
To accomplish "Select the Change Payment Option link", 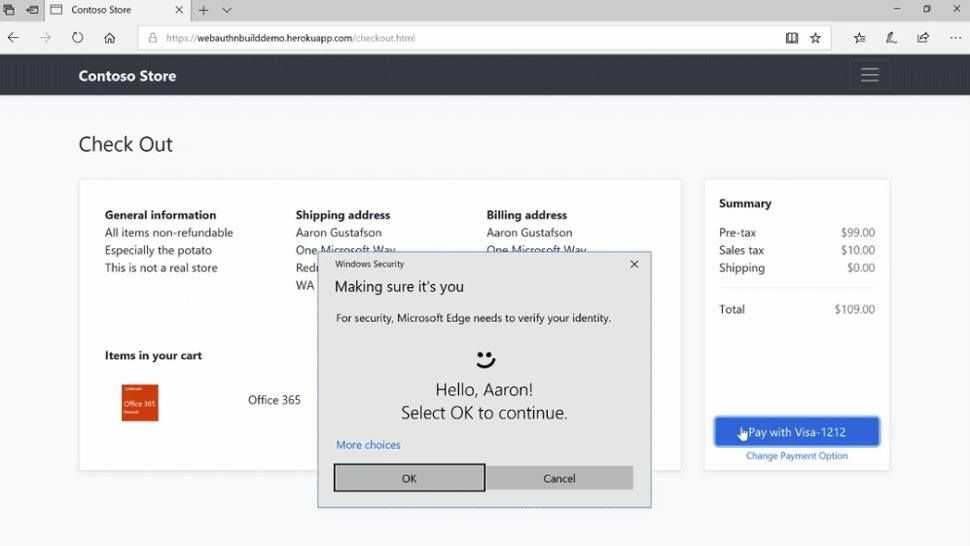I will [x=796, y=456].
